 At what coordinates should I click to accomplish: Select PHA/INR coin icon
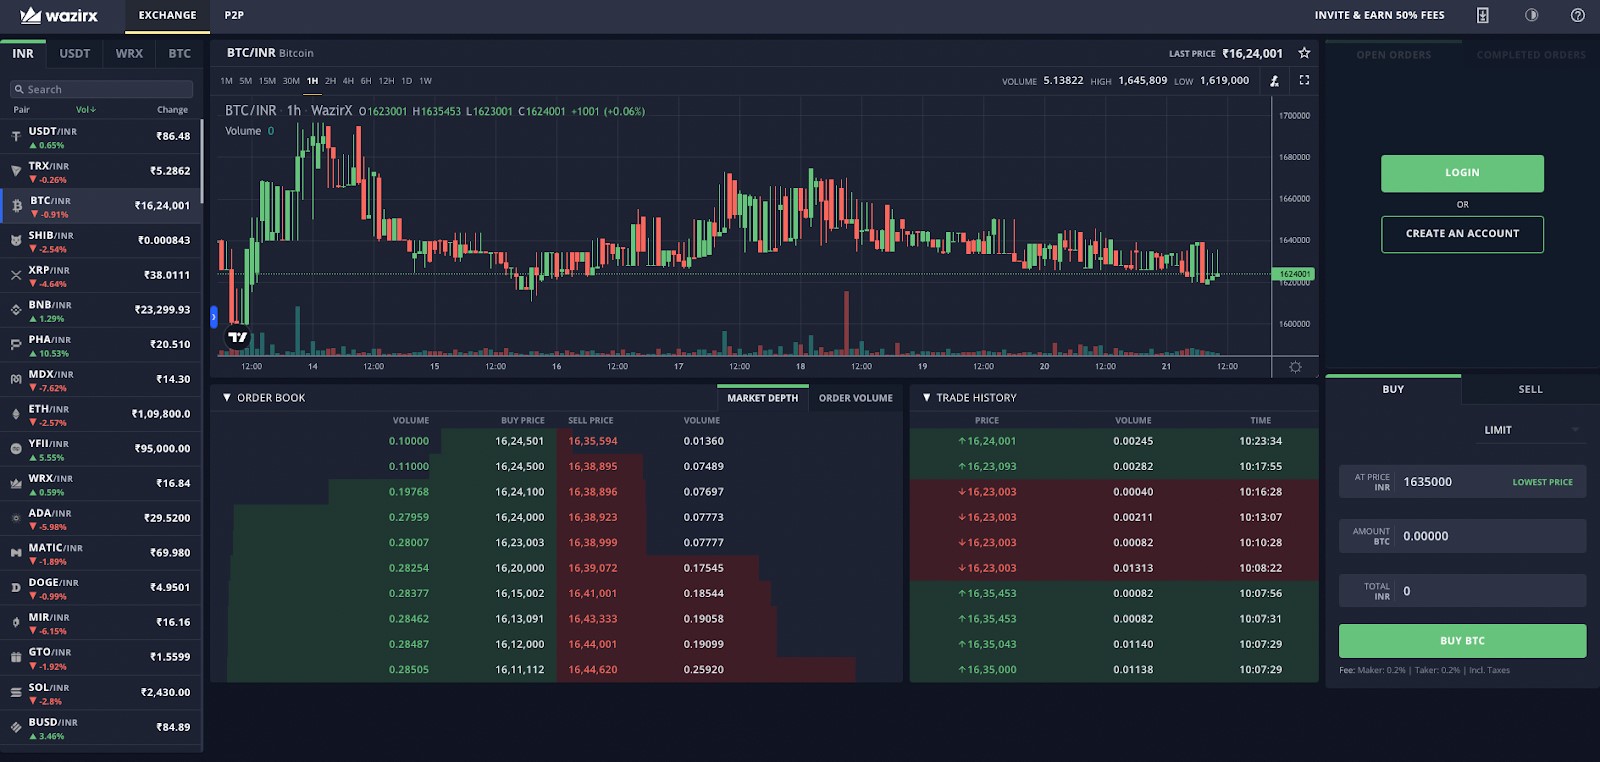pos(16,344)
